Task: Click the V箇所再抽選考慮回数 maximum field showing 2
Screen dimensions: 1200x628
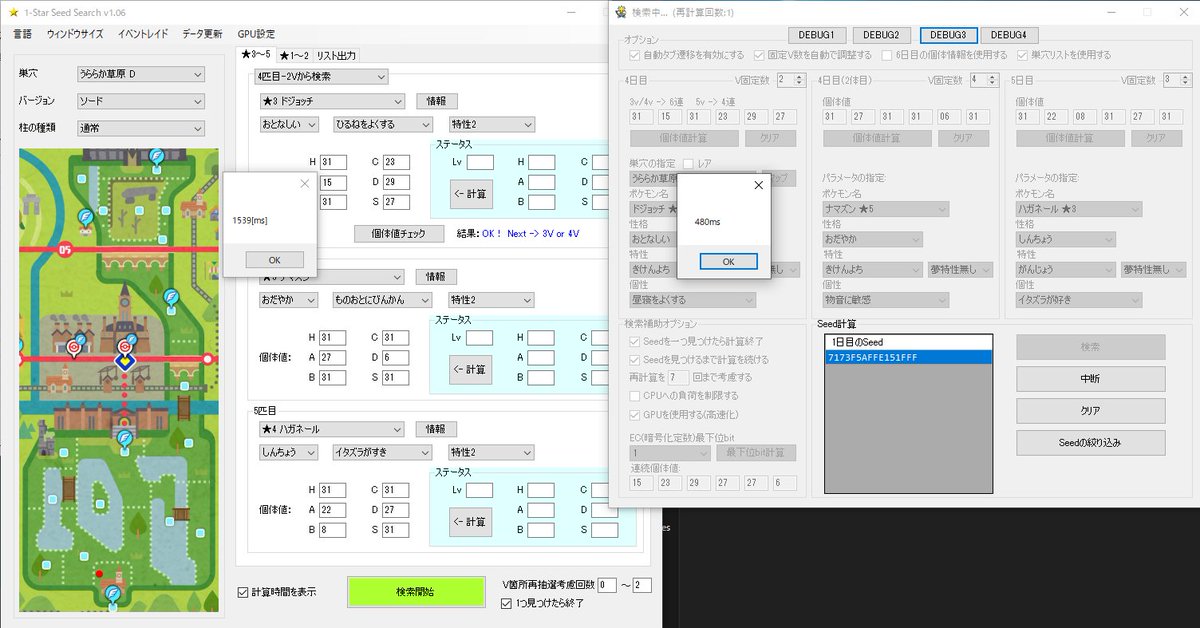Action: (x=642, y=585)
